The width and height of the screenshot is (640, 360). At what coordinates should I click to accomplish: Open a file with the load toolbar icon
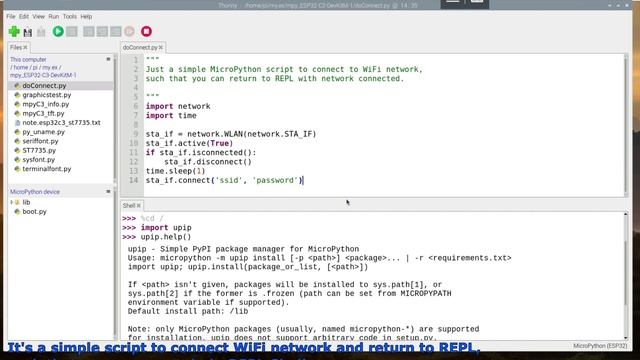click(28, 32)
